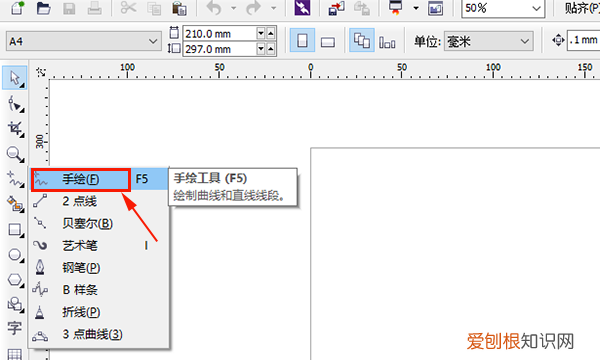
Task: Click the Welcome screen icon
Action: coord(435,8)
